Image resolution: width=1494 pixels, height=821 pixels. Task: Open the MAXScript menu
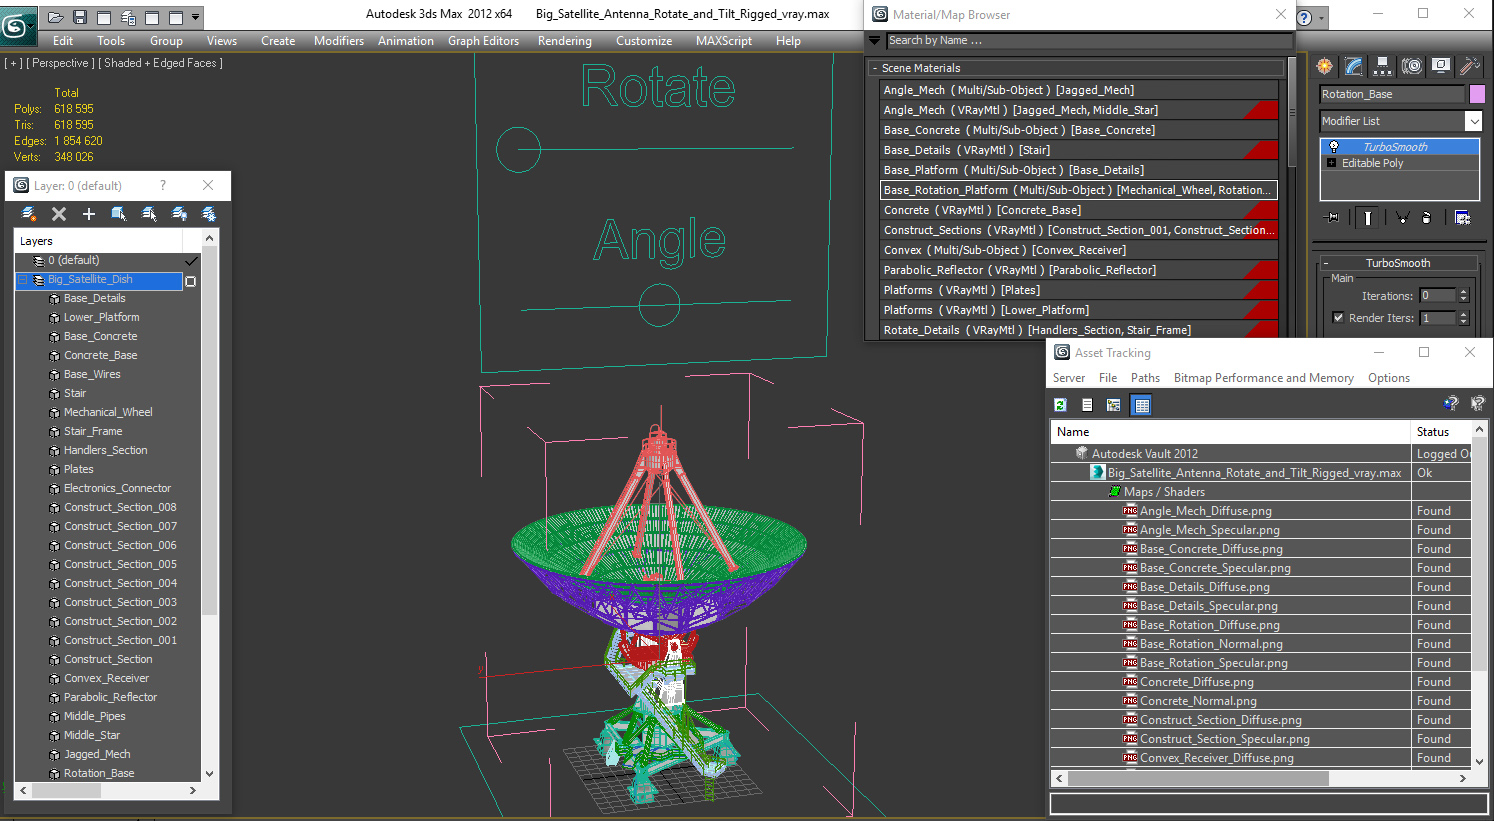(x=724, y=41)
